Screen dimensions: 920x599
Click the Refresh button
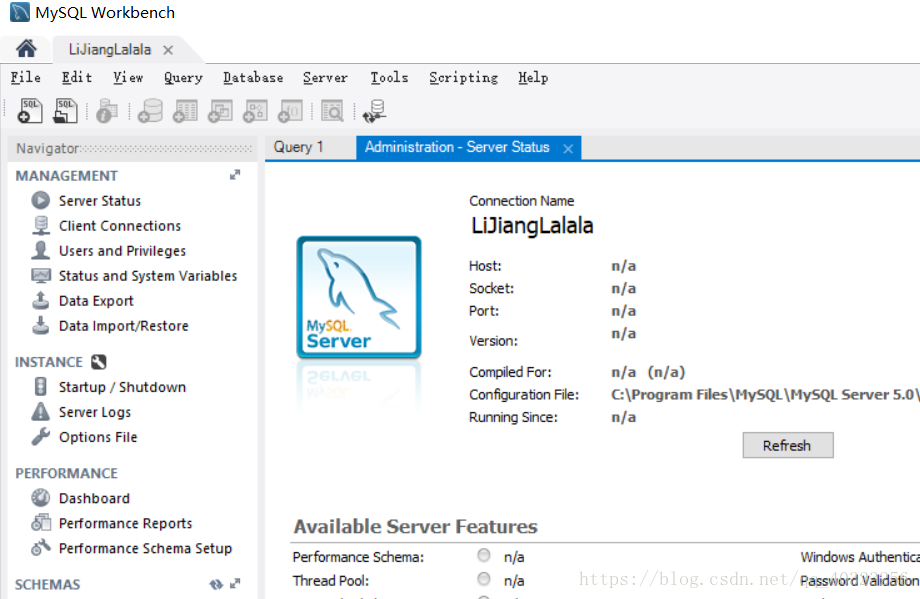[x=787, y=445]
